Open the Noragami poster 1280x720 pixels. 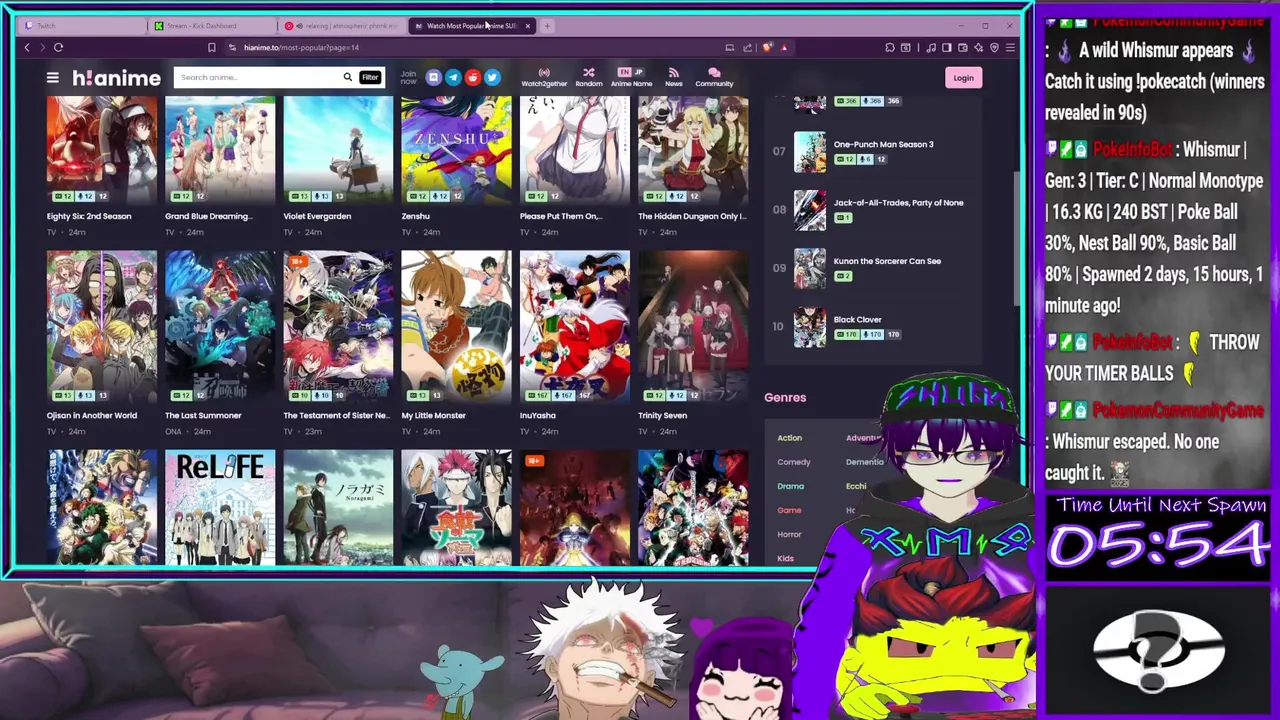point(338,508)
